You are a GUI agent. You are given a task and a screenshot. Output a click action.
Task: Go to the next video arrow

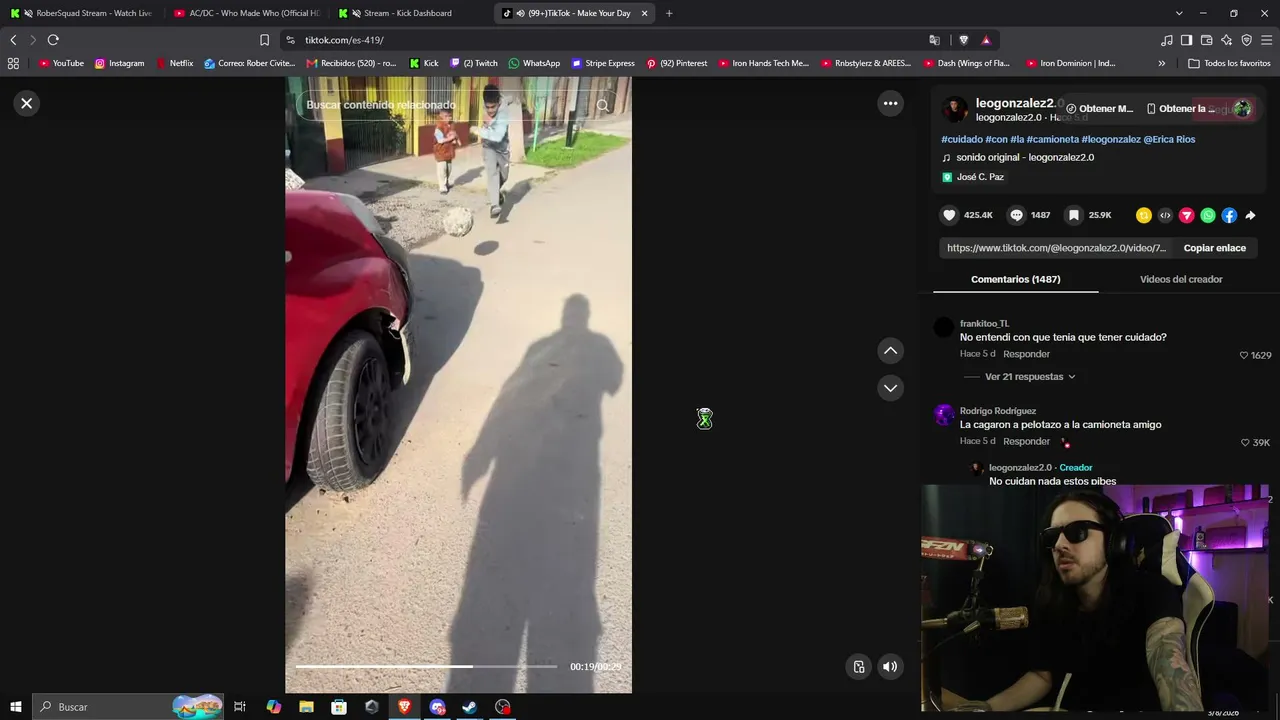click(890, 388)
